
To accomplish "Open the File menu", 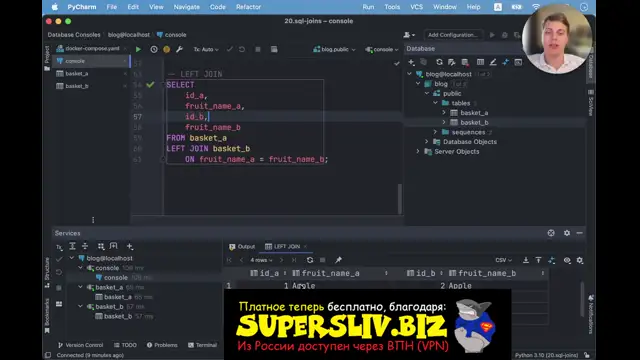I will (x=111, y=7).
